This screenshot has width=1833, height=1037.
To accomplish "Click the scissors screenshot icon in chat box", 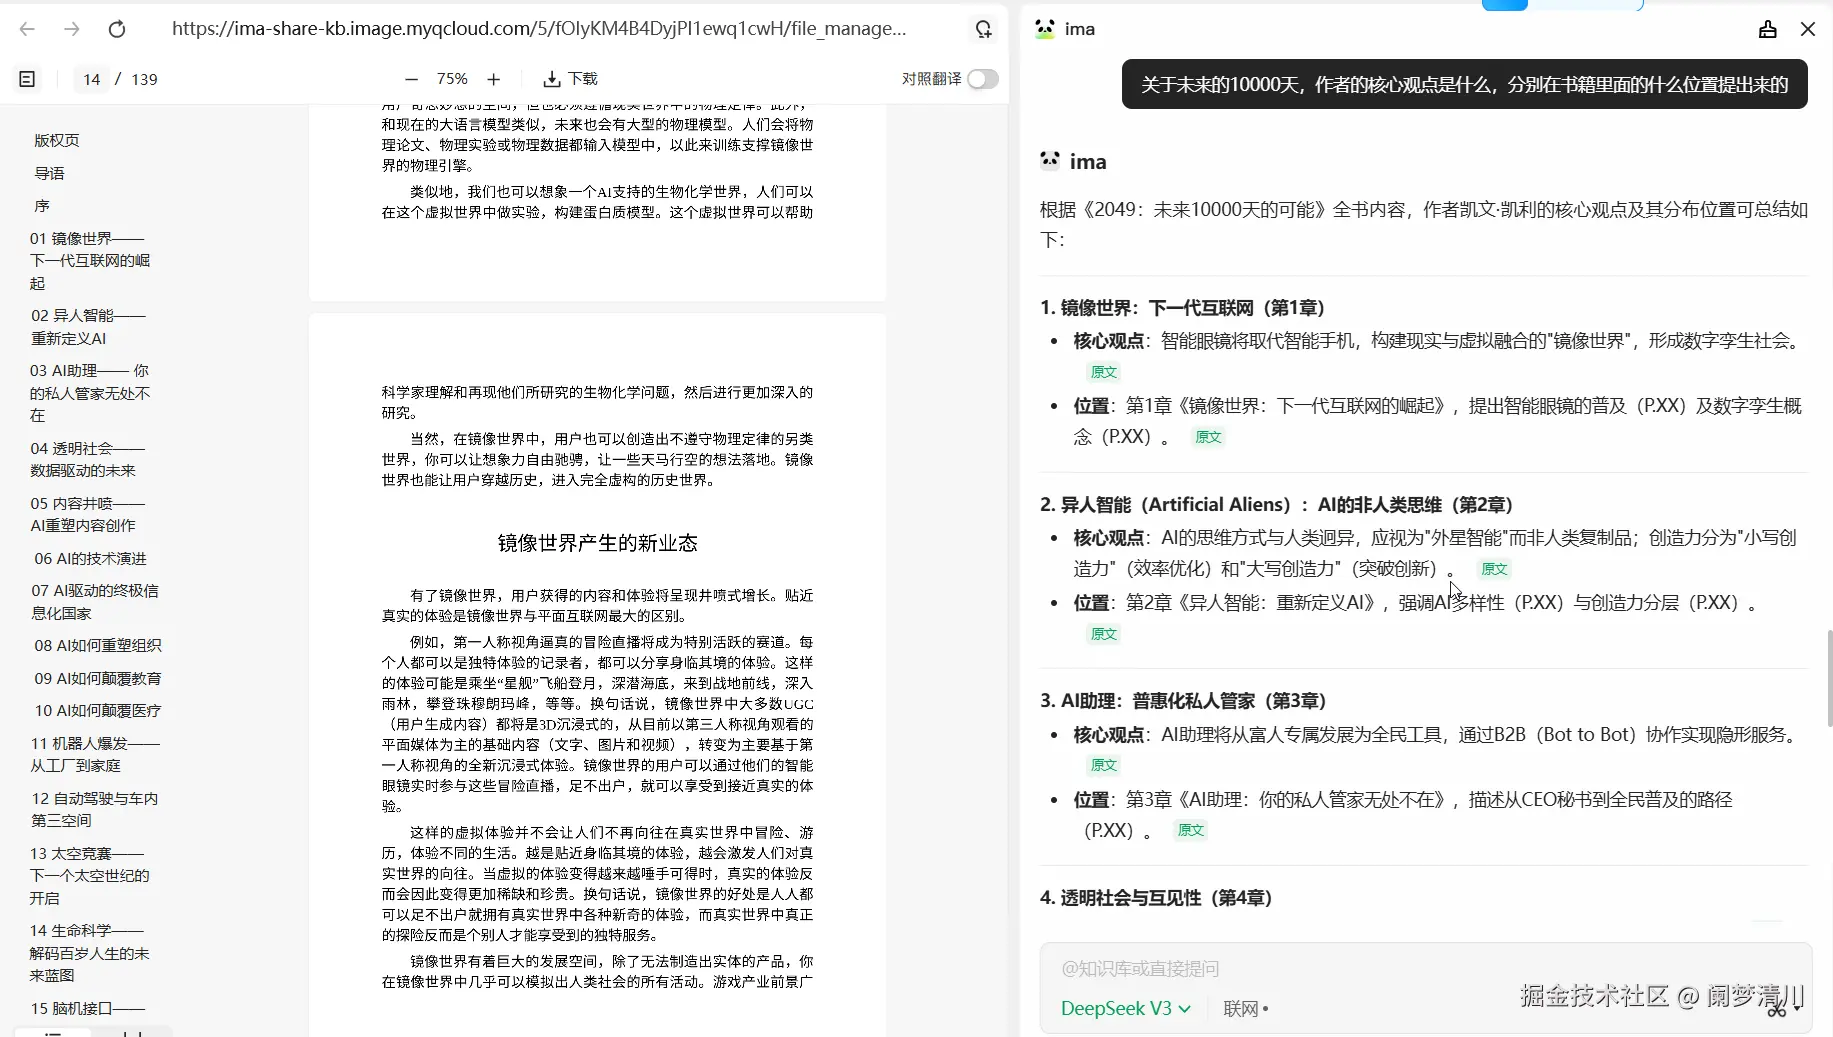I will pyautogui.click(x=1777, y=1011).
